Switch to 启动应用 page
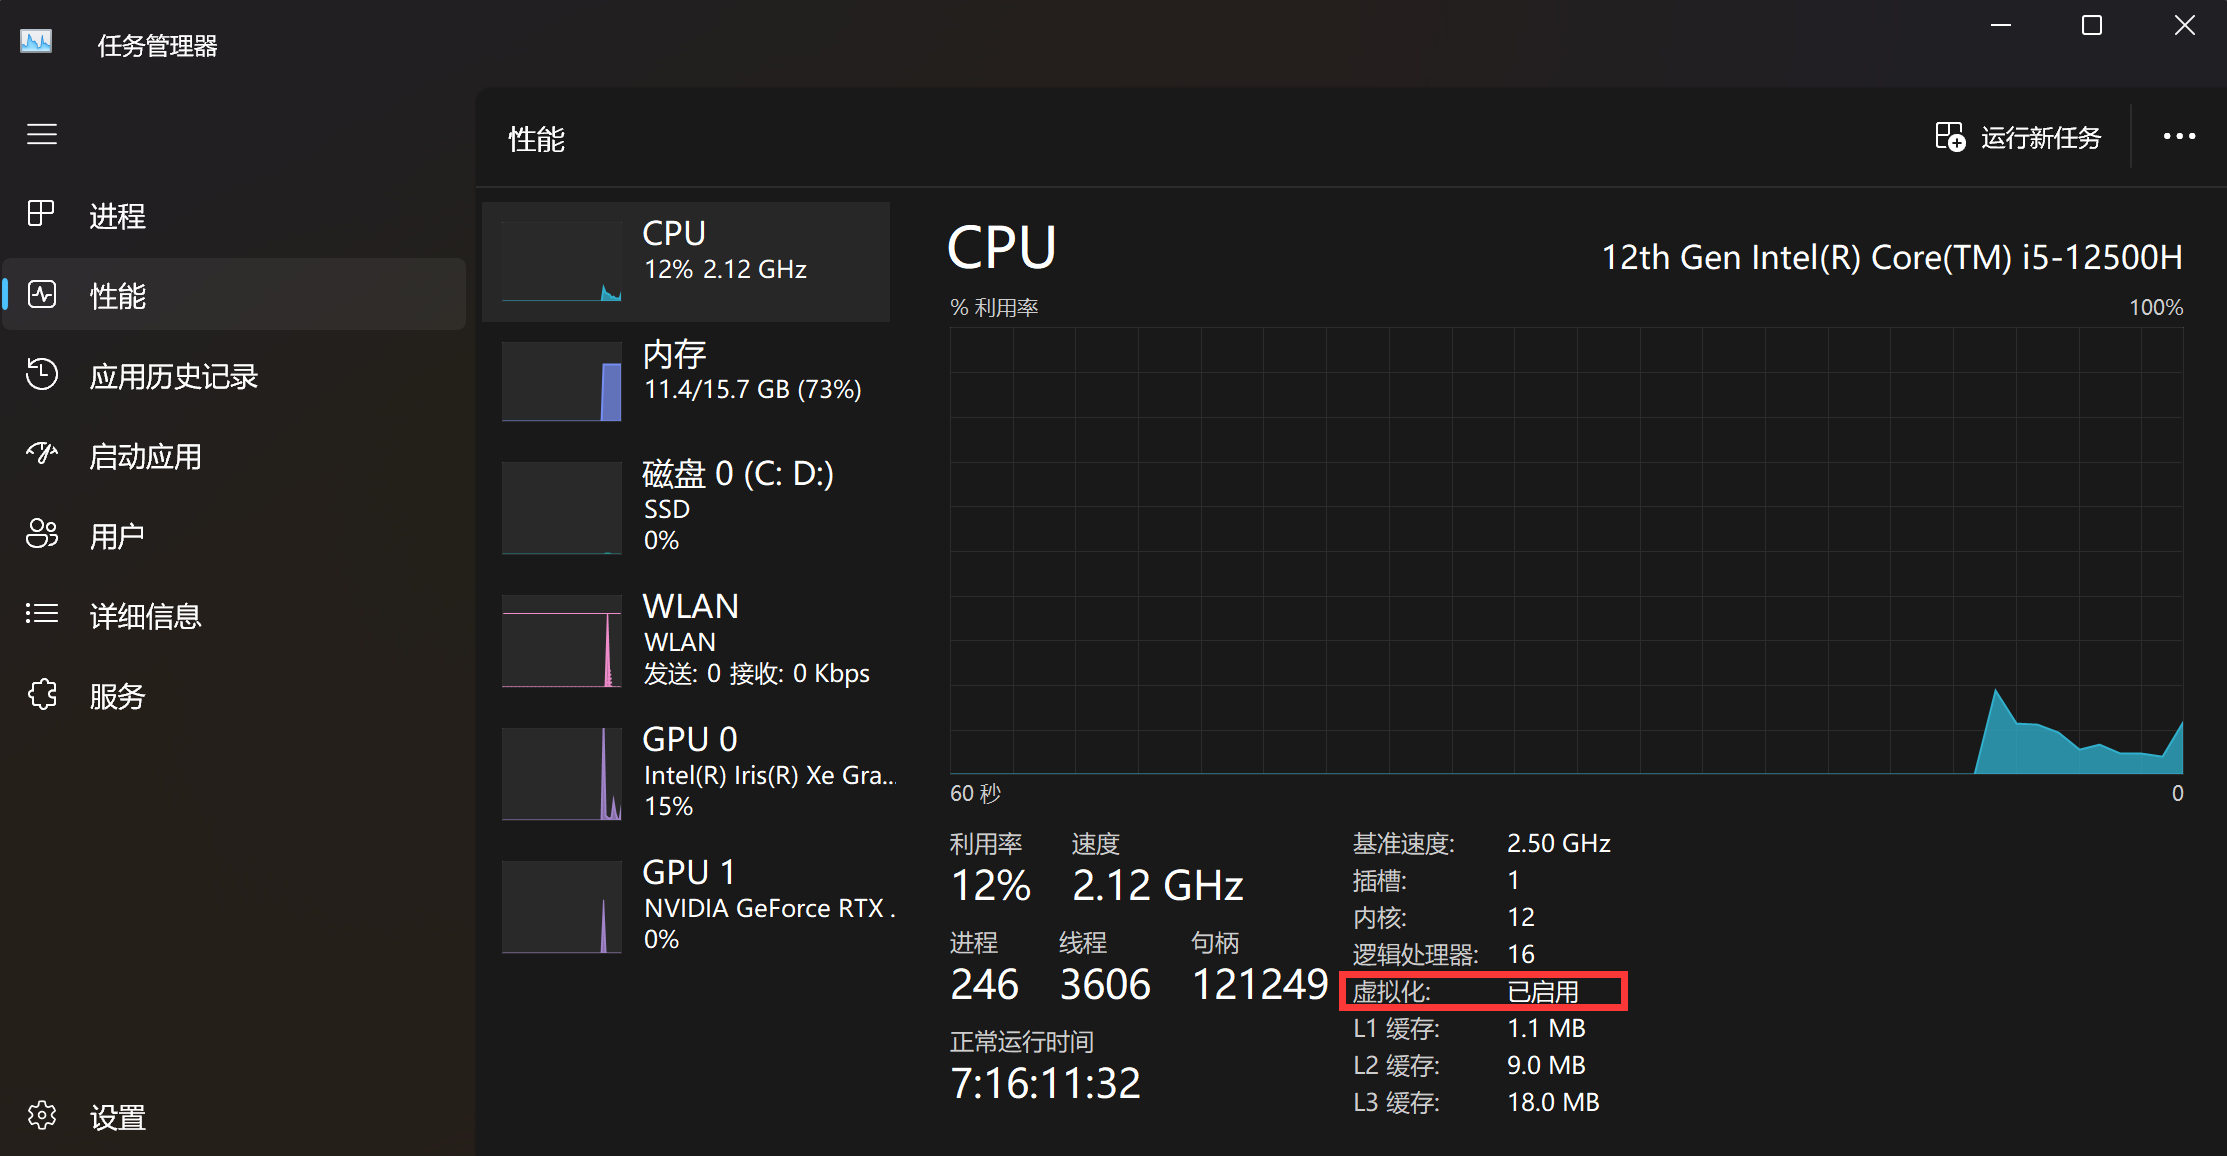This screenshot has width=2227, height=1156. (234, 455)
